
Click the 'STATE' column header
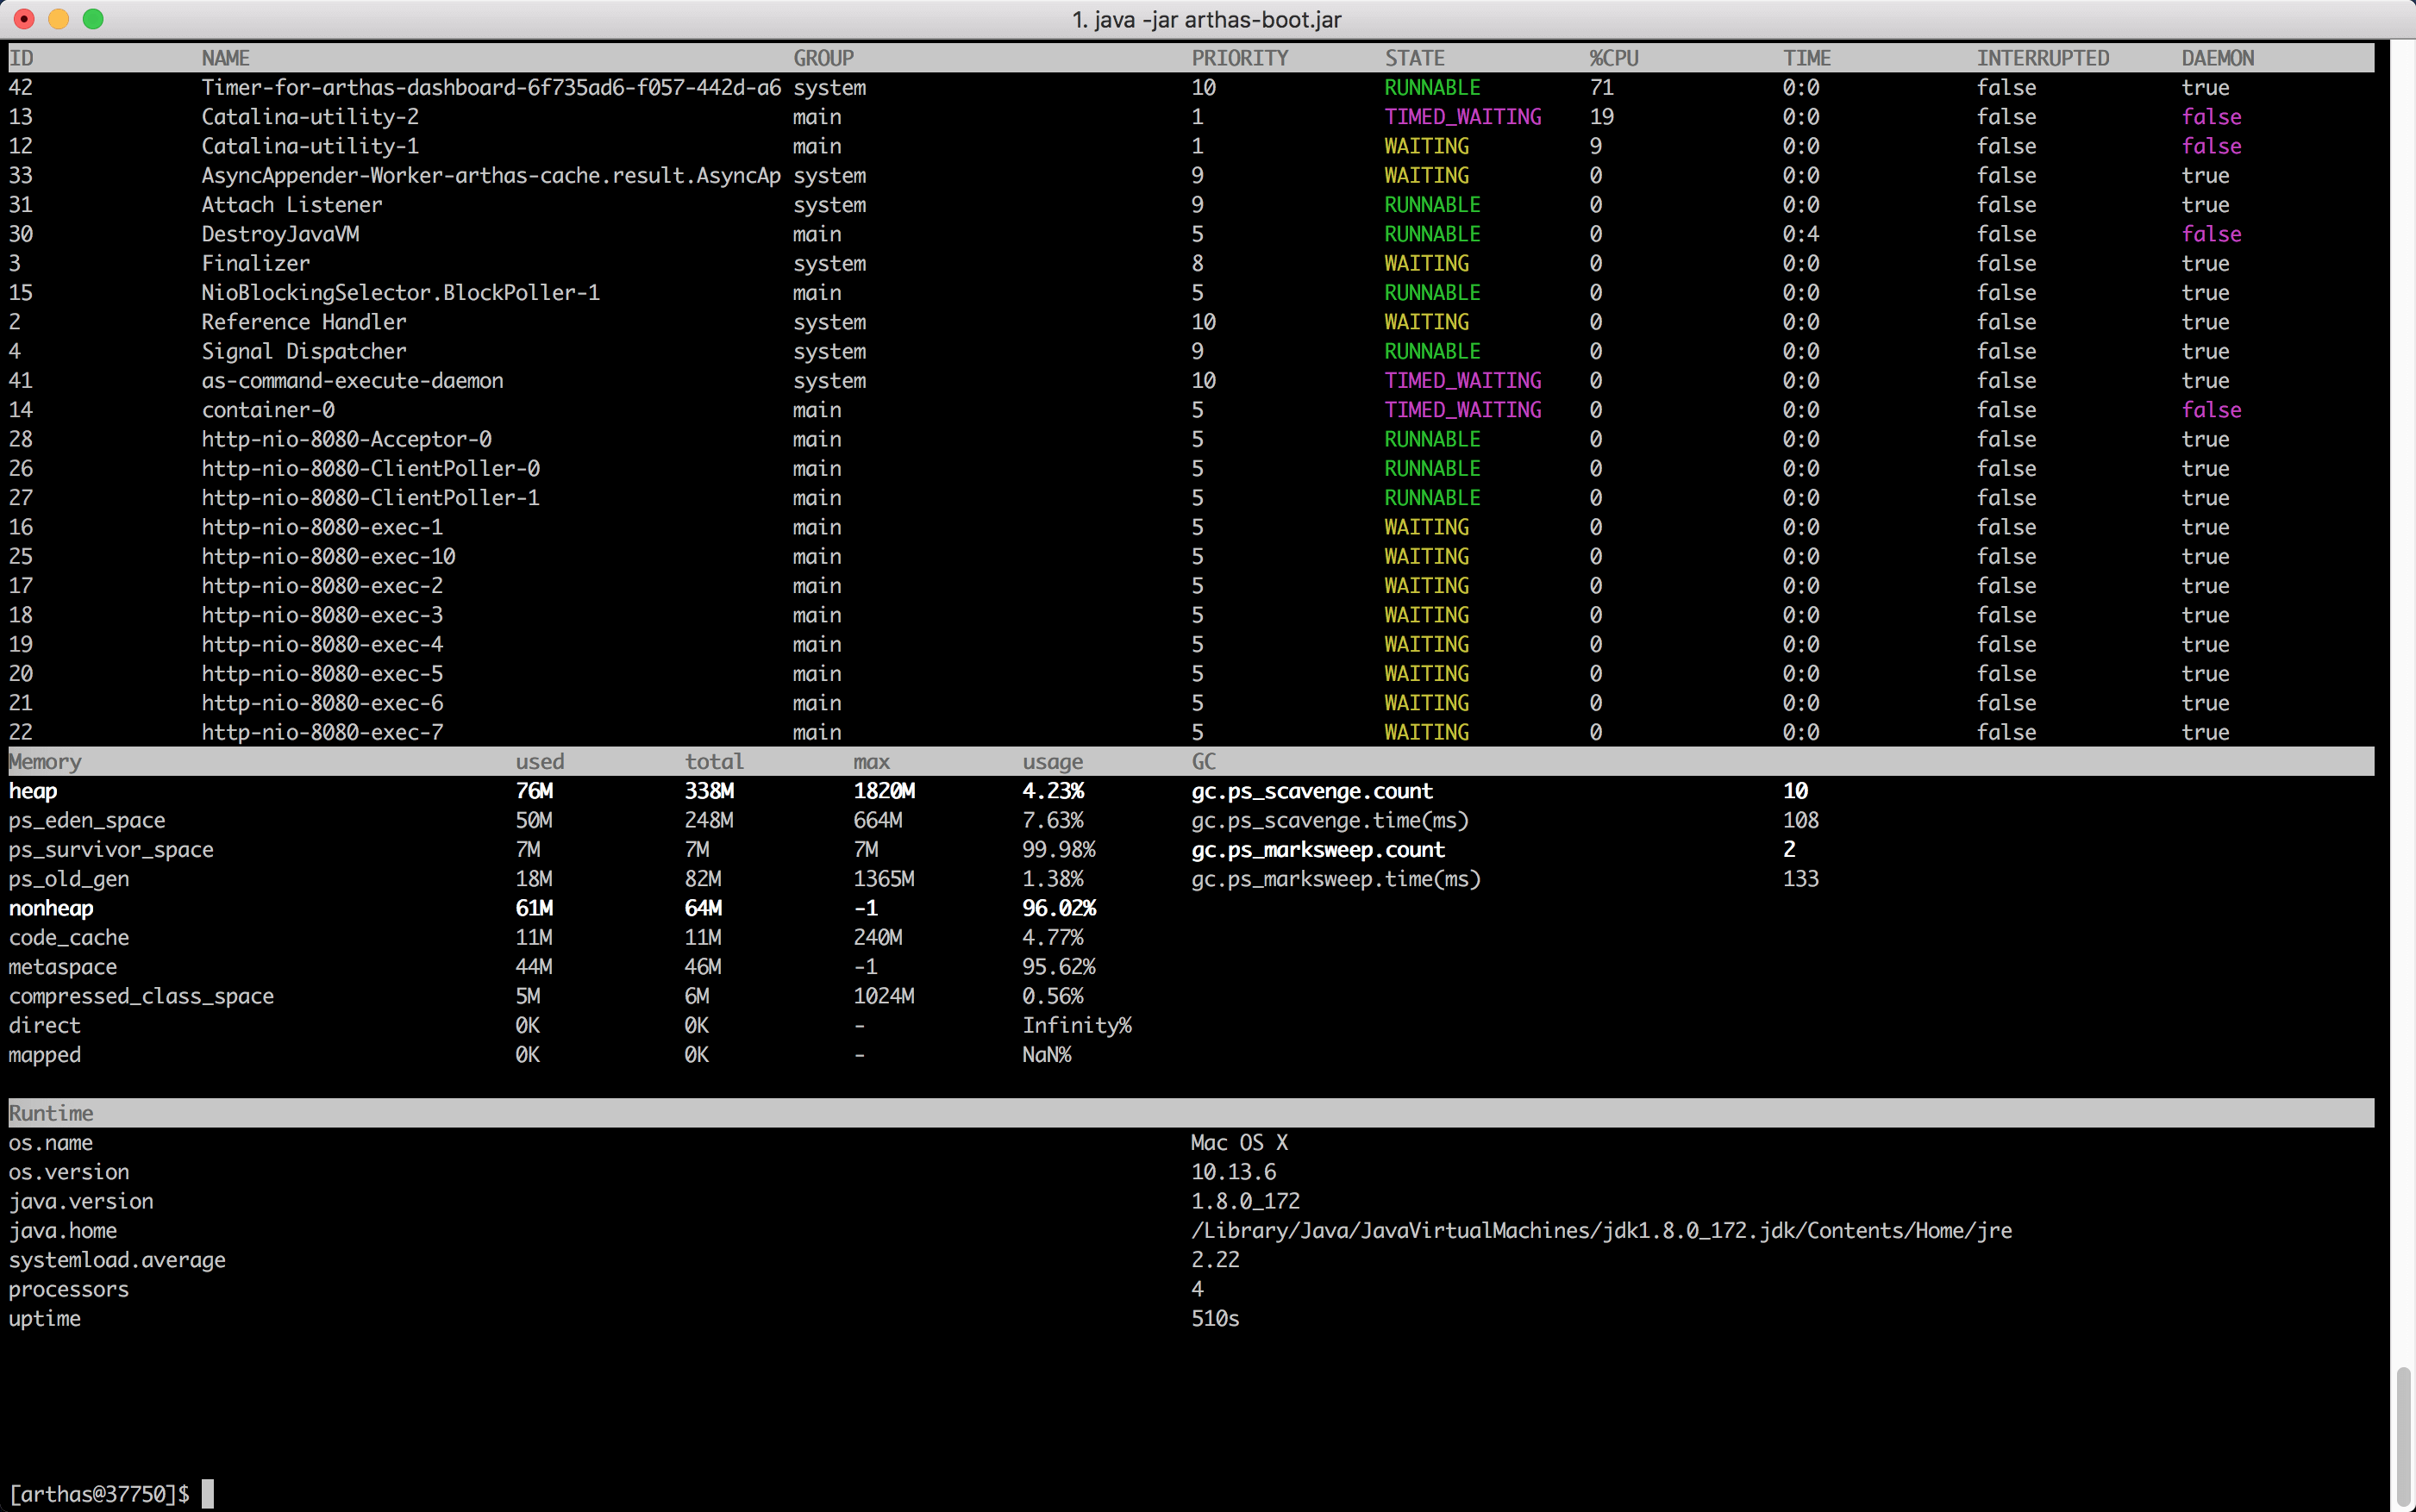[x=1414, y=58]
